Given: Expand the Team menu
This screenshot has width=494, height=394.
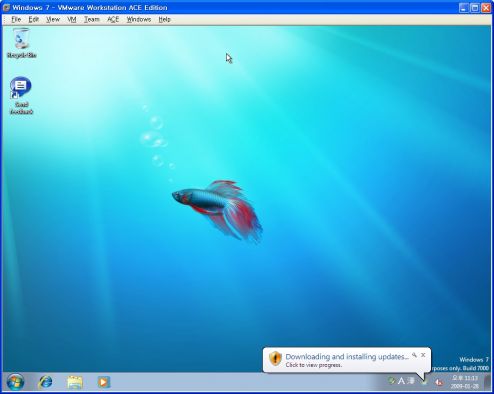Looking at the screenshot, I should (x=92, y=19).
